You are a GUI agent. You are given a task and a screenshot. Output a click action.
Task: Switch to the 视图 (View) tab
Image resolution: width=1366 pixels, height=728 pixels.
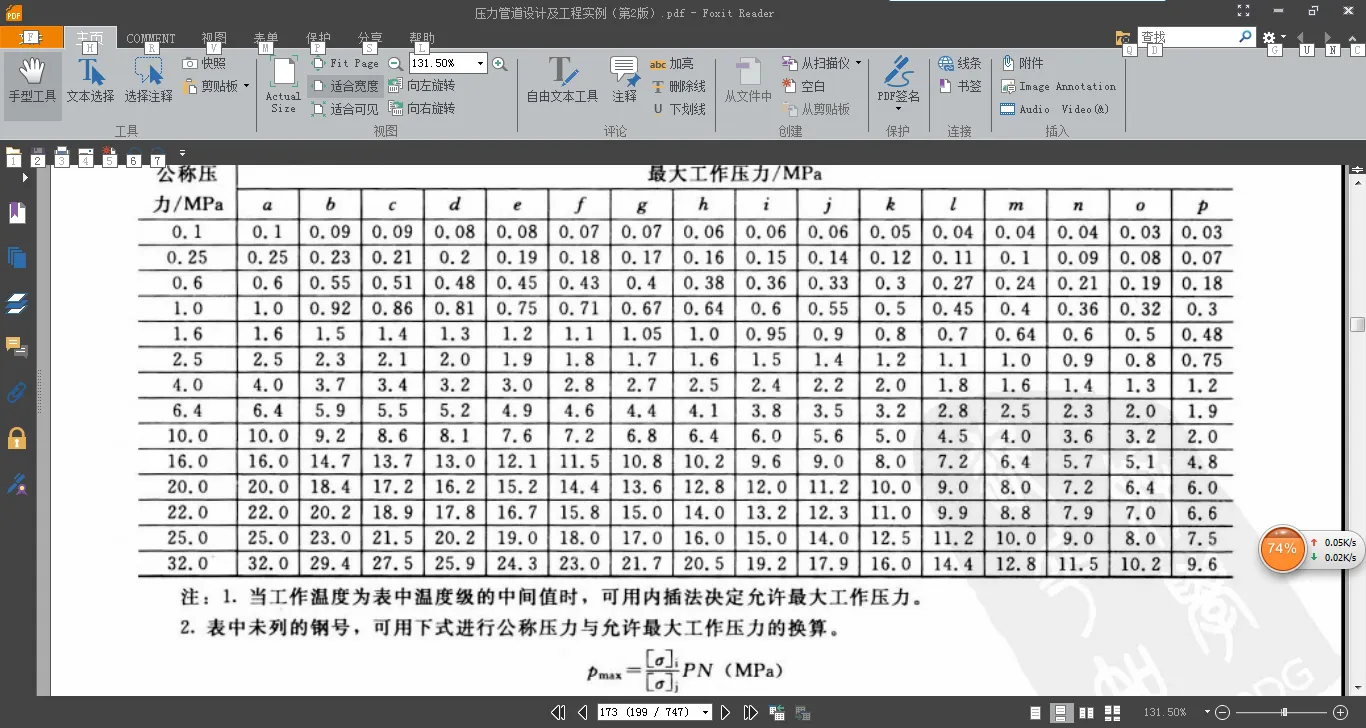click(x=214, y=39)
